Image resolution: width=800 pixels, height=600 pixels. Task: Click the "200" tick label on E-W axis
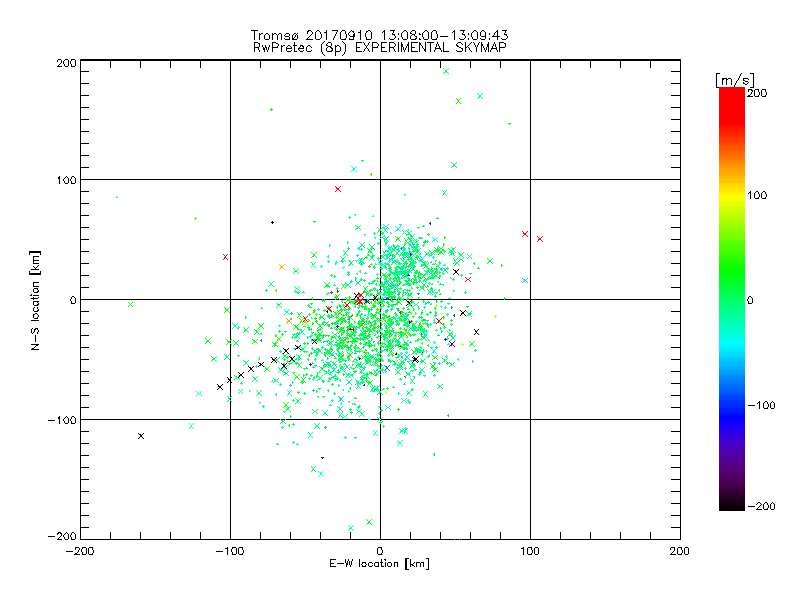click(680, 551)
